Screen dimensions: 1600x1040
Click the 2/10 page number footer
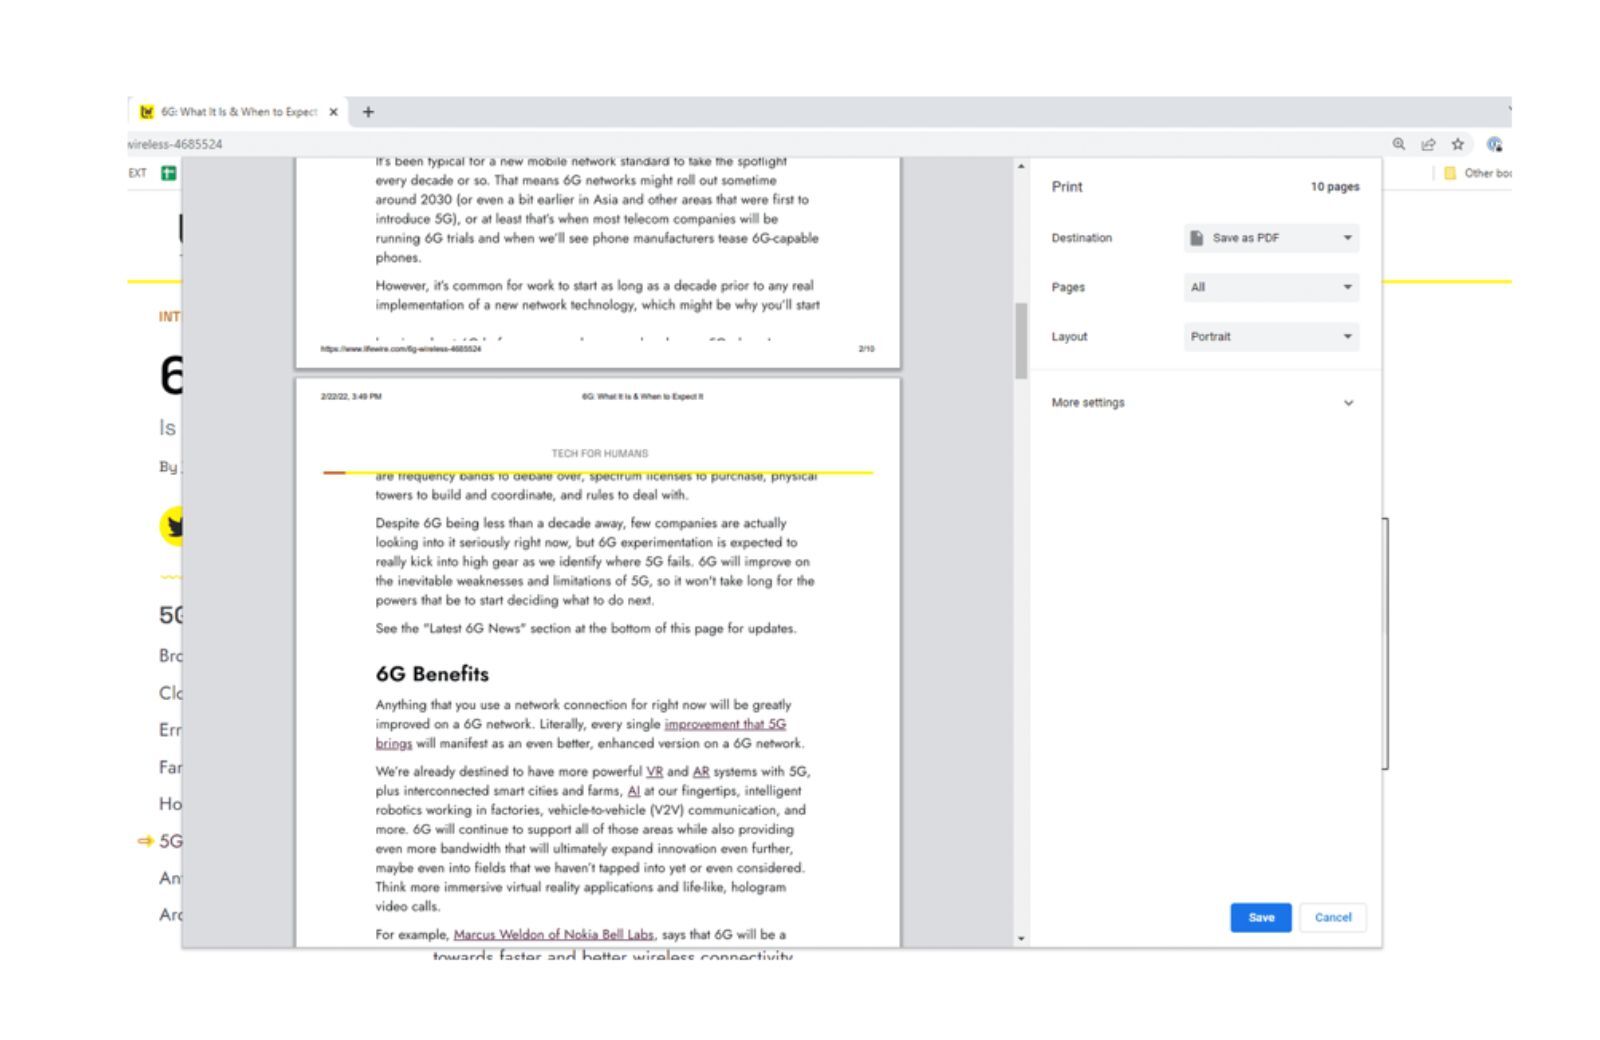(866, 349)
